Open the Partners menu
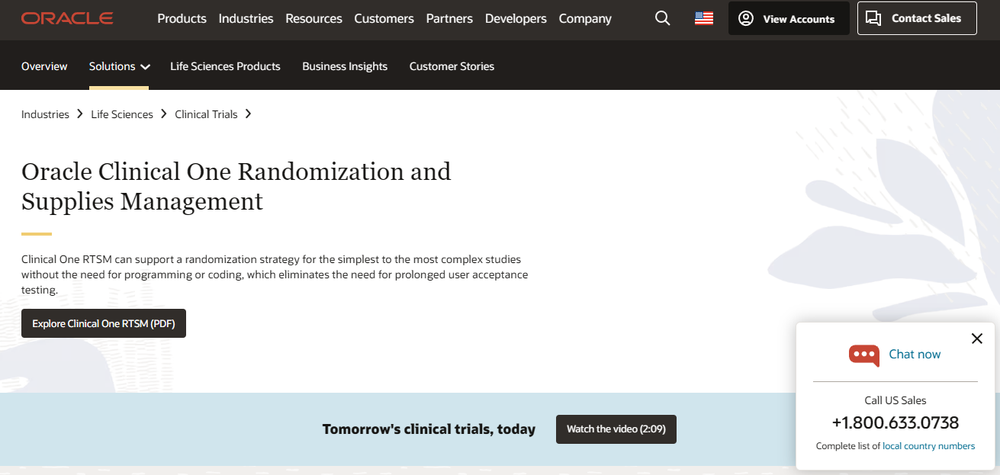This screenshot has height=475, width=1000. click(x=450, y=18)
